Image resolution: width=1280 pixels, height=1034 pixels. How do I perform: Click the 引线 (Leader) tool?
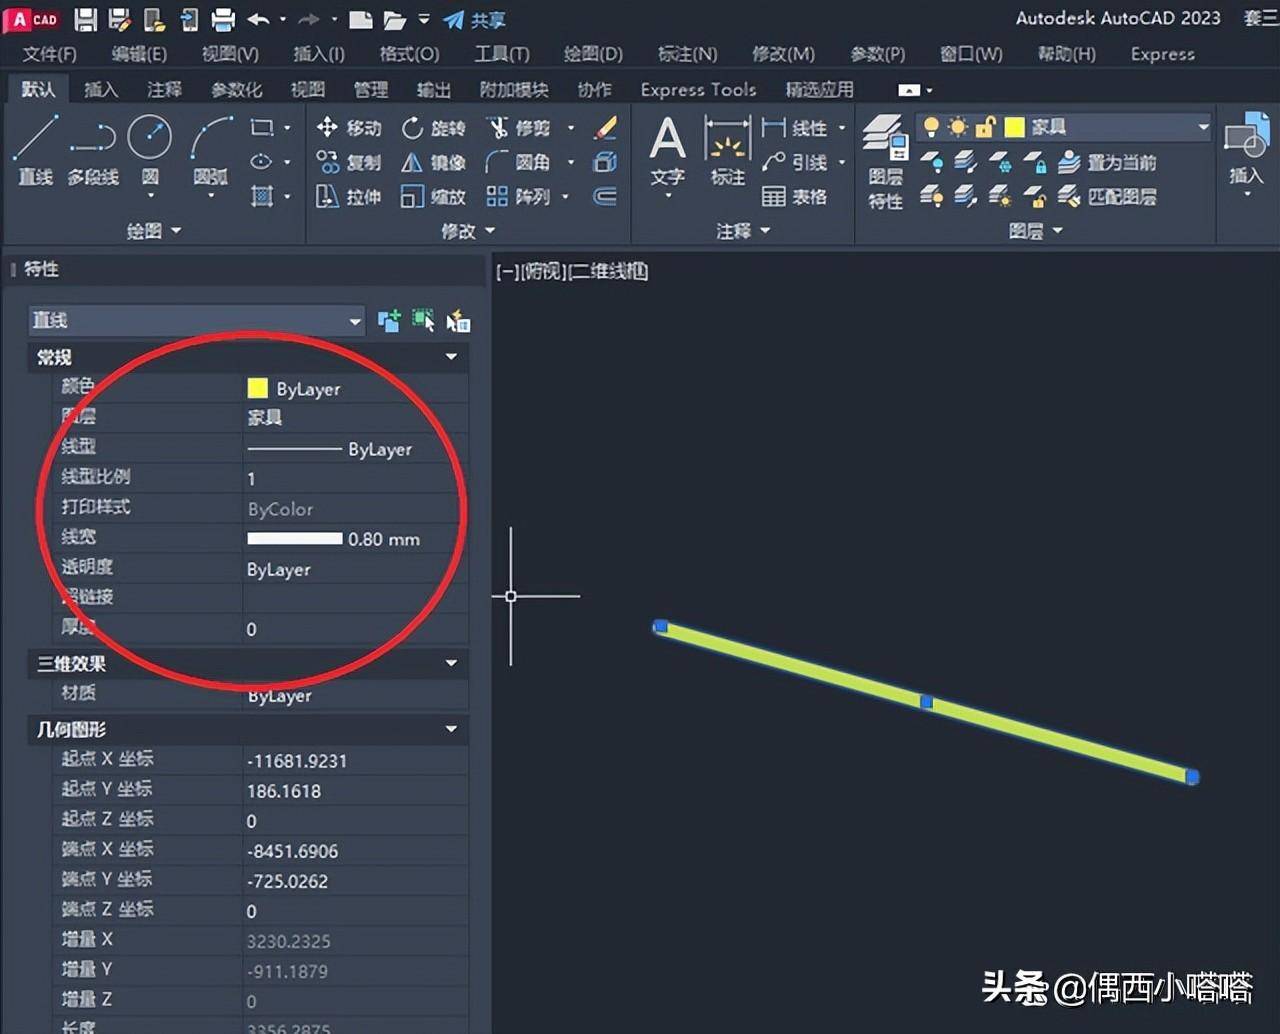pyautogui.click(x=795, y=162)
